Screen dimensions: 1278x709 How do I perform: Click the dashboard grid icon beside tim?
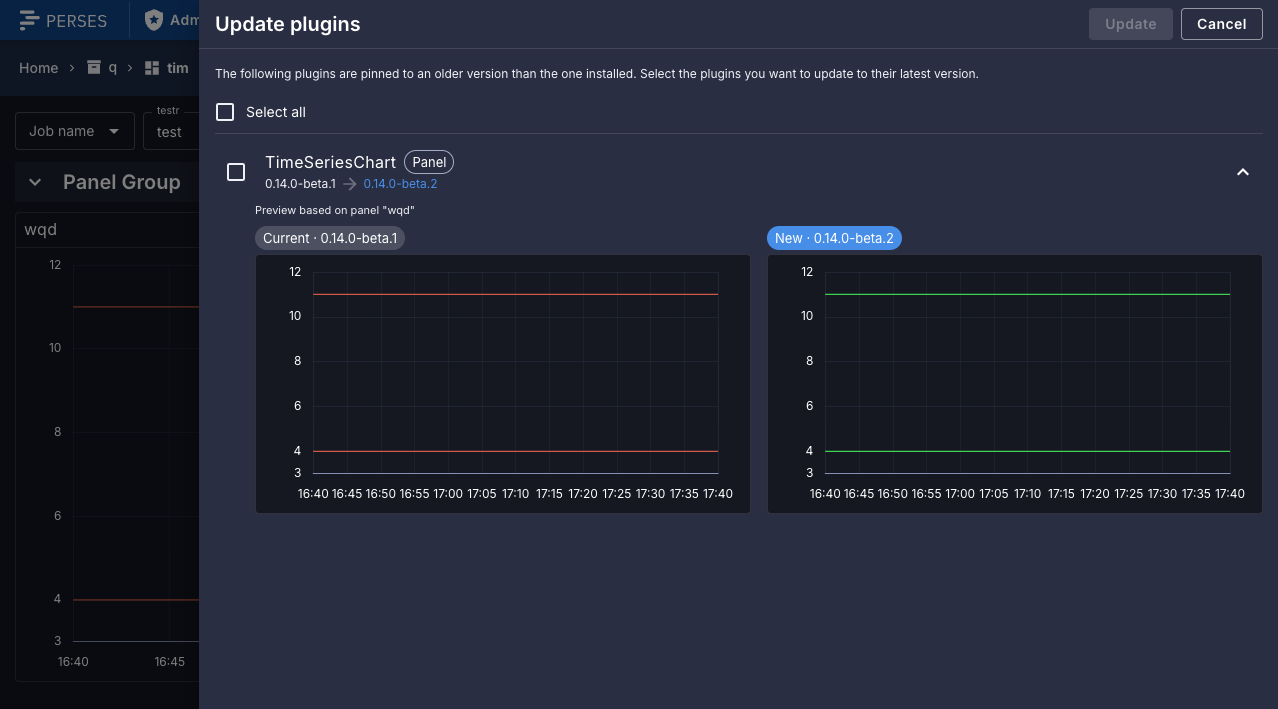click(x=152, y=68)
